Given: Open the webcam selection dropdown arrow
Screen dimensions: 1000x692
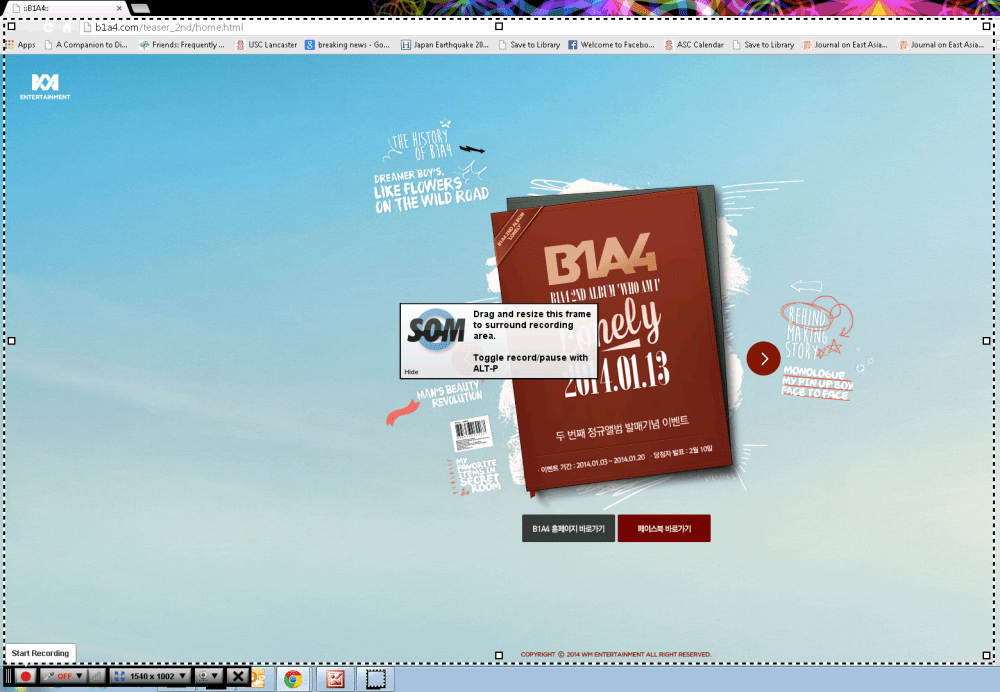Looking at the screenshot, I should pyautogui.click(x=216, y=675).
